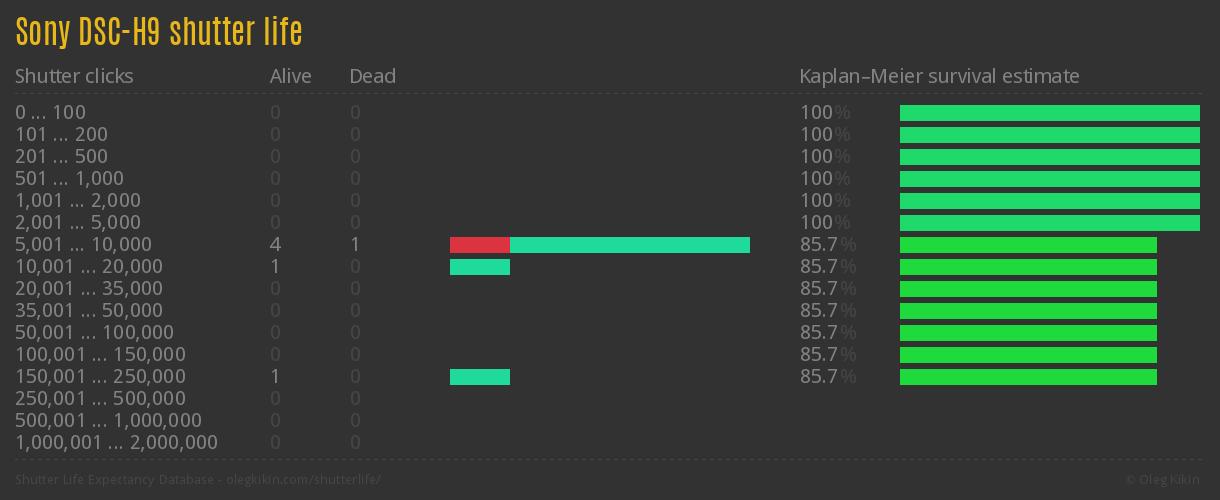
Task: Click the red dead bar segment
Action: [x=479, y=245]
